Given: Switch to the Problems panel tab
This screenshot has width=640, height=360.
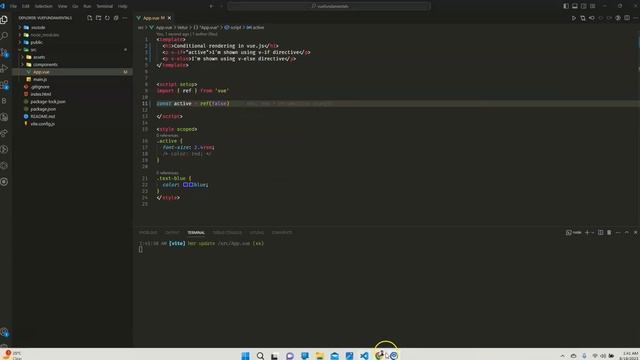Looking at the screenshot, I should point(148,232).
